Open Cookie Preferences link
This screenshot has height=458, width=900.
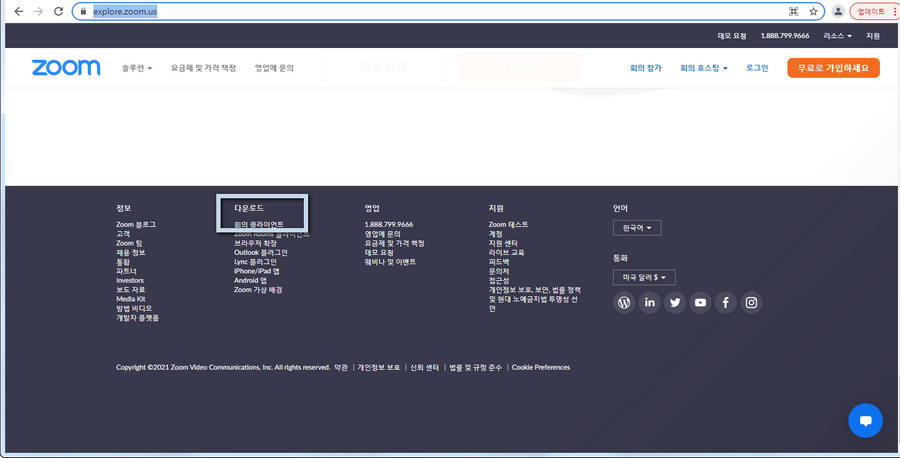(541, 367)
